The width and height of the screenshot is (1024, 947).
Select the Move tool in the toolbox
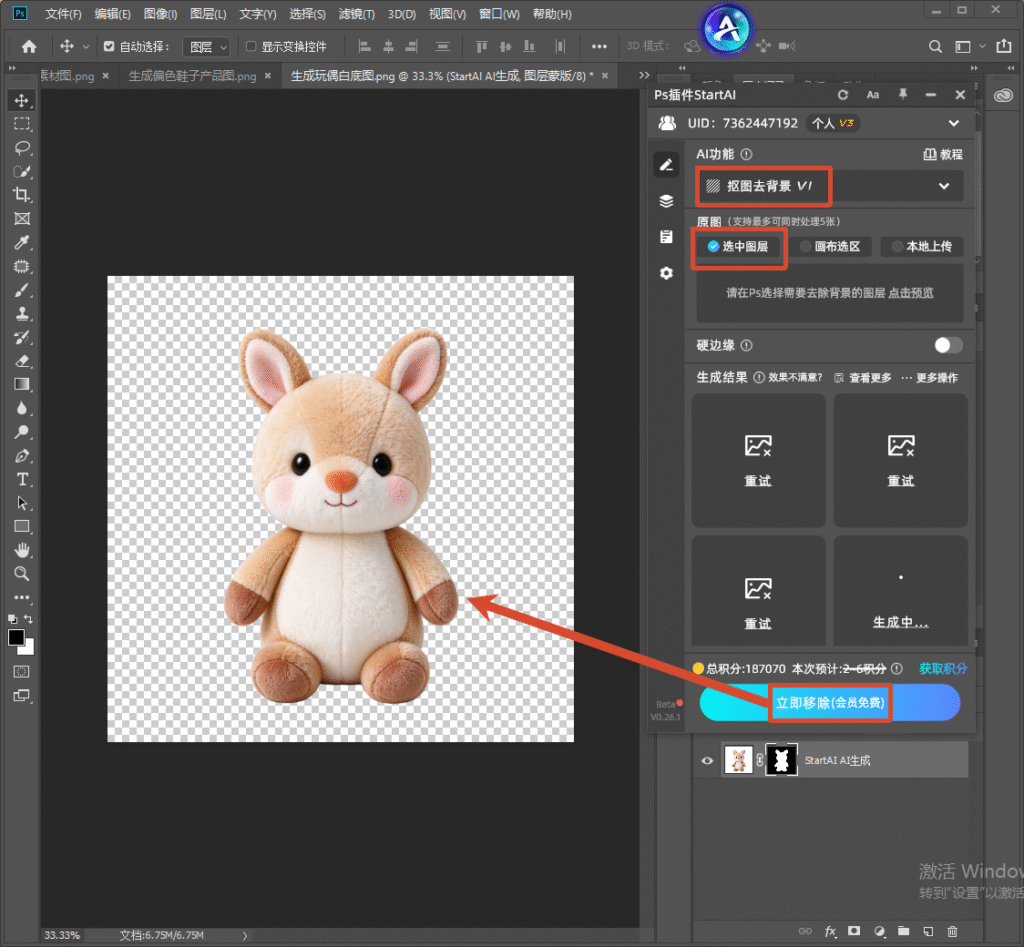22,101
